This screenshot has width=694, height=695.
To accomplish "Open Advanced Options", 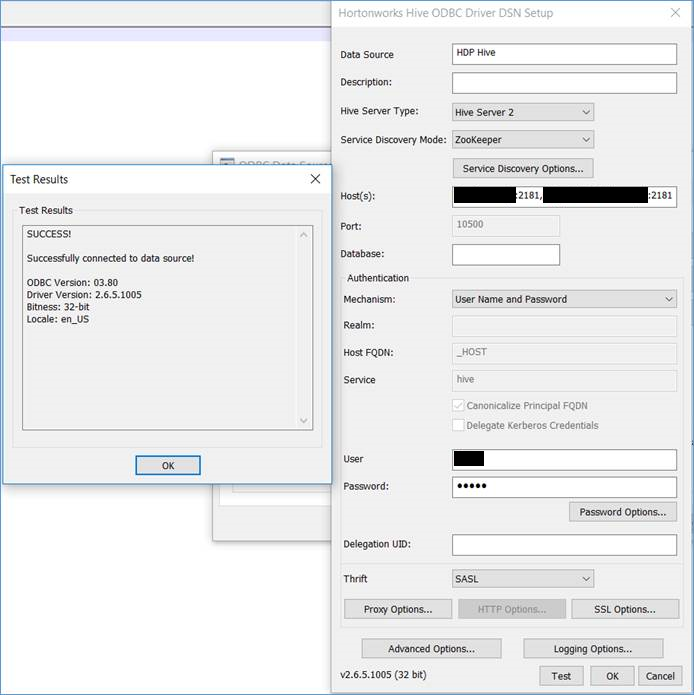I will [432, 649].
